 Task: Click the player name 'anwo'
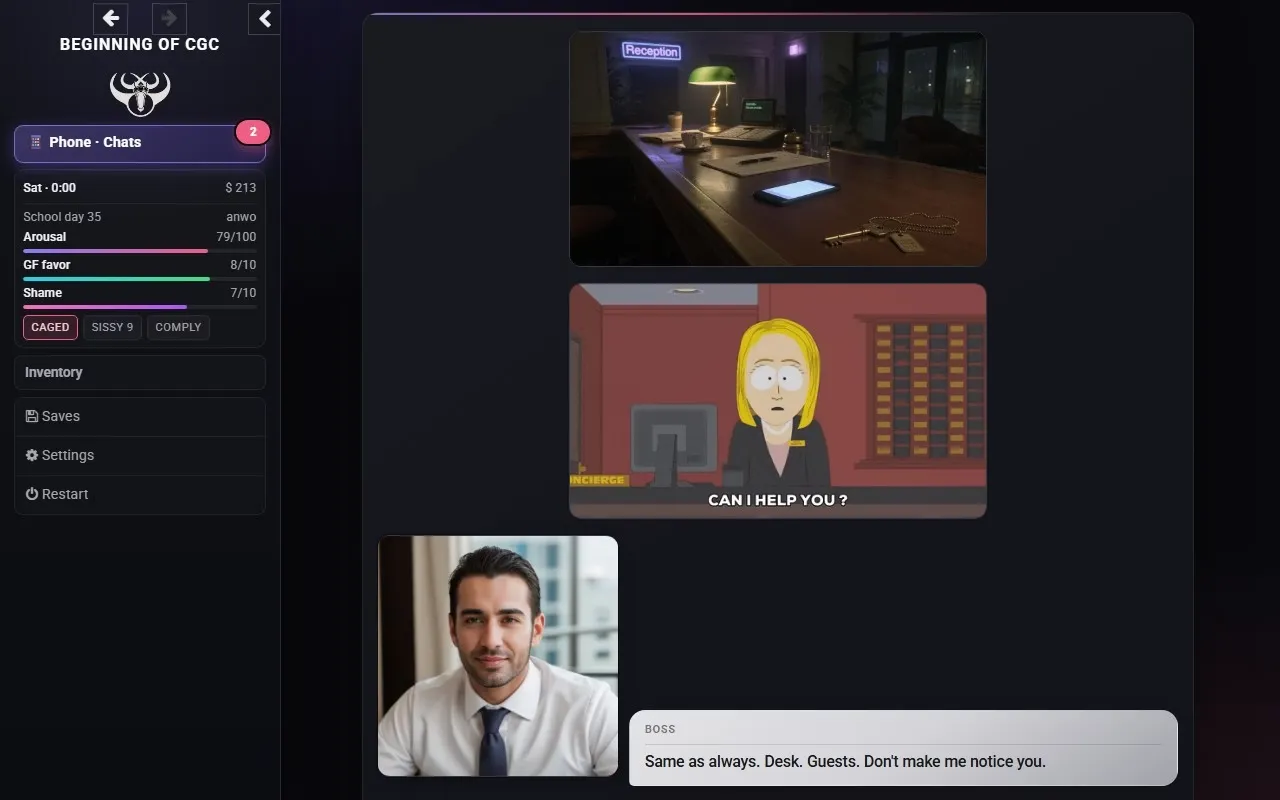point(241,217)
